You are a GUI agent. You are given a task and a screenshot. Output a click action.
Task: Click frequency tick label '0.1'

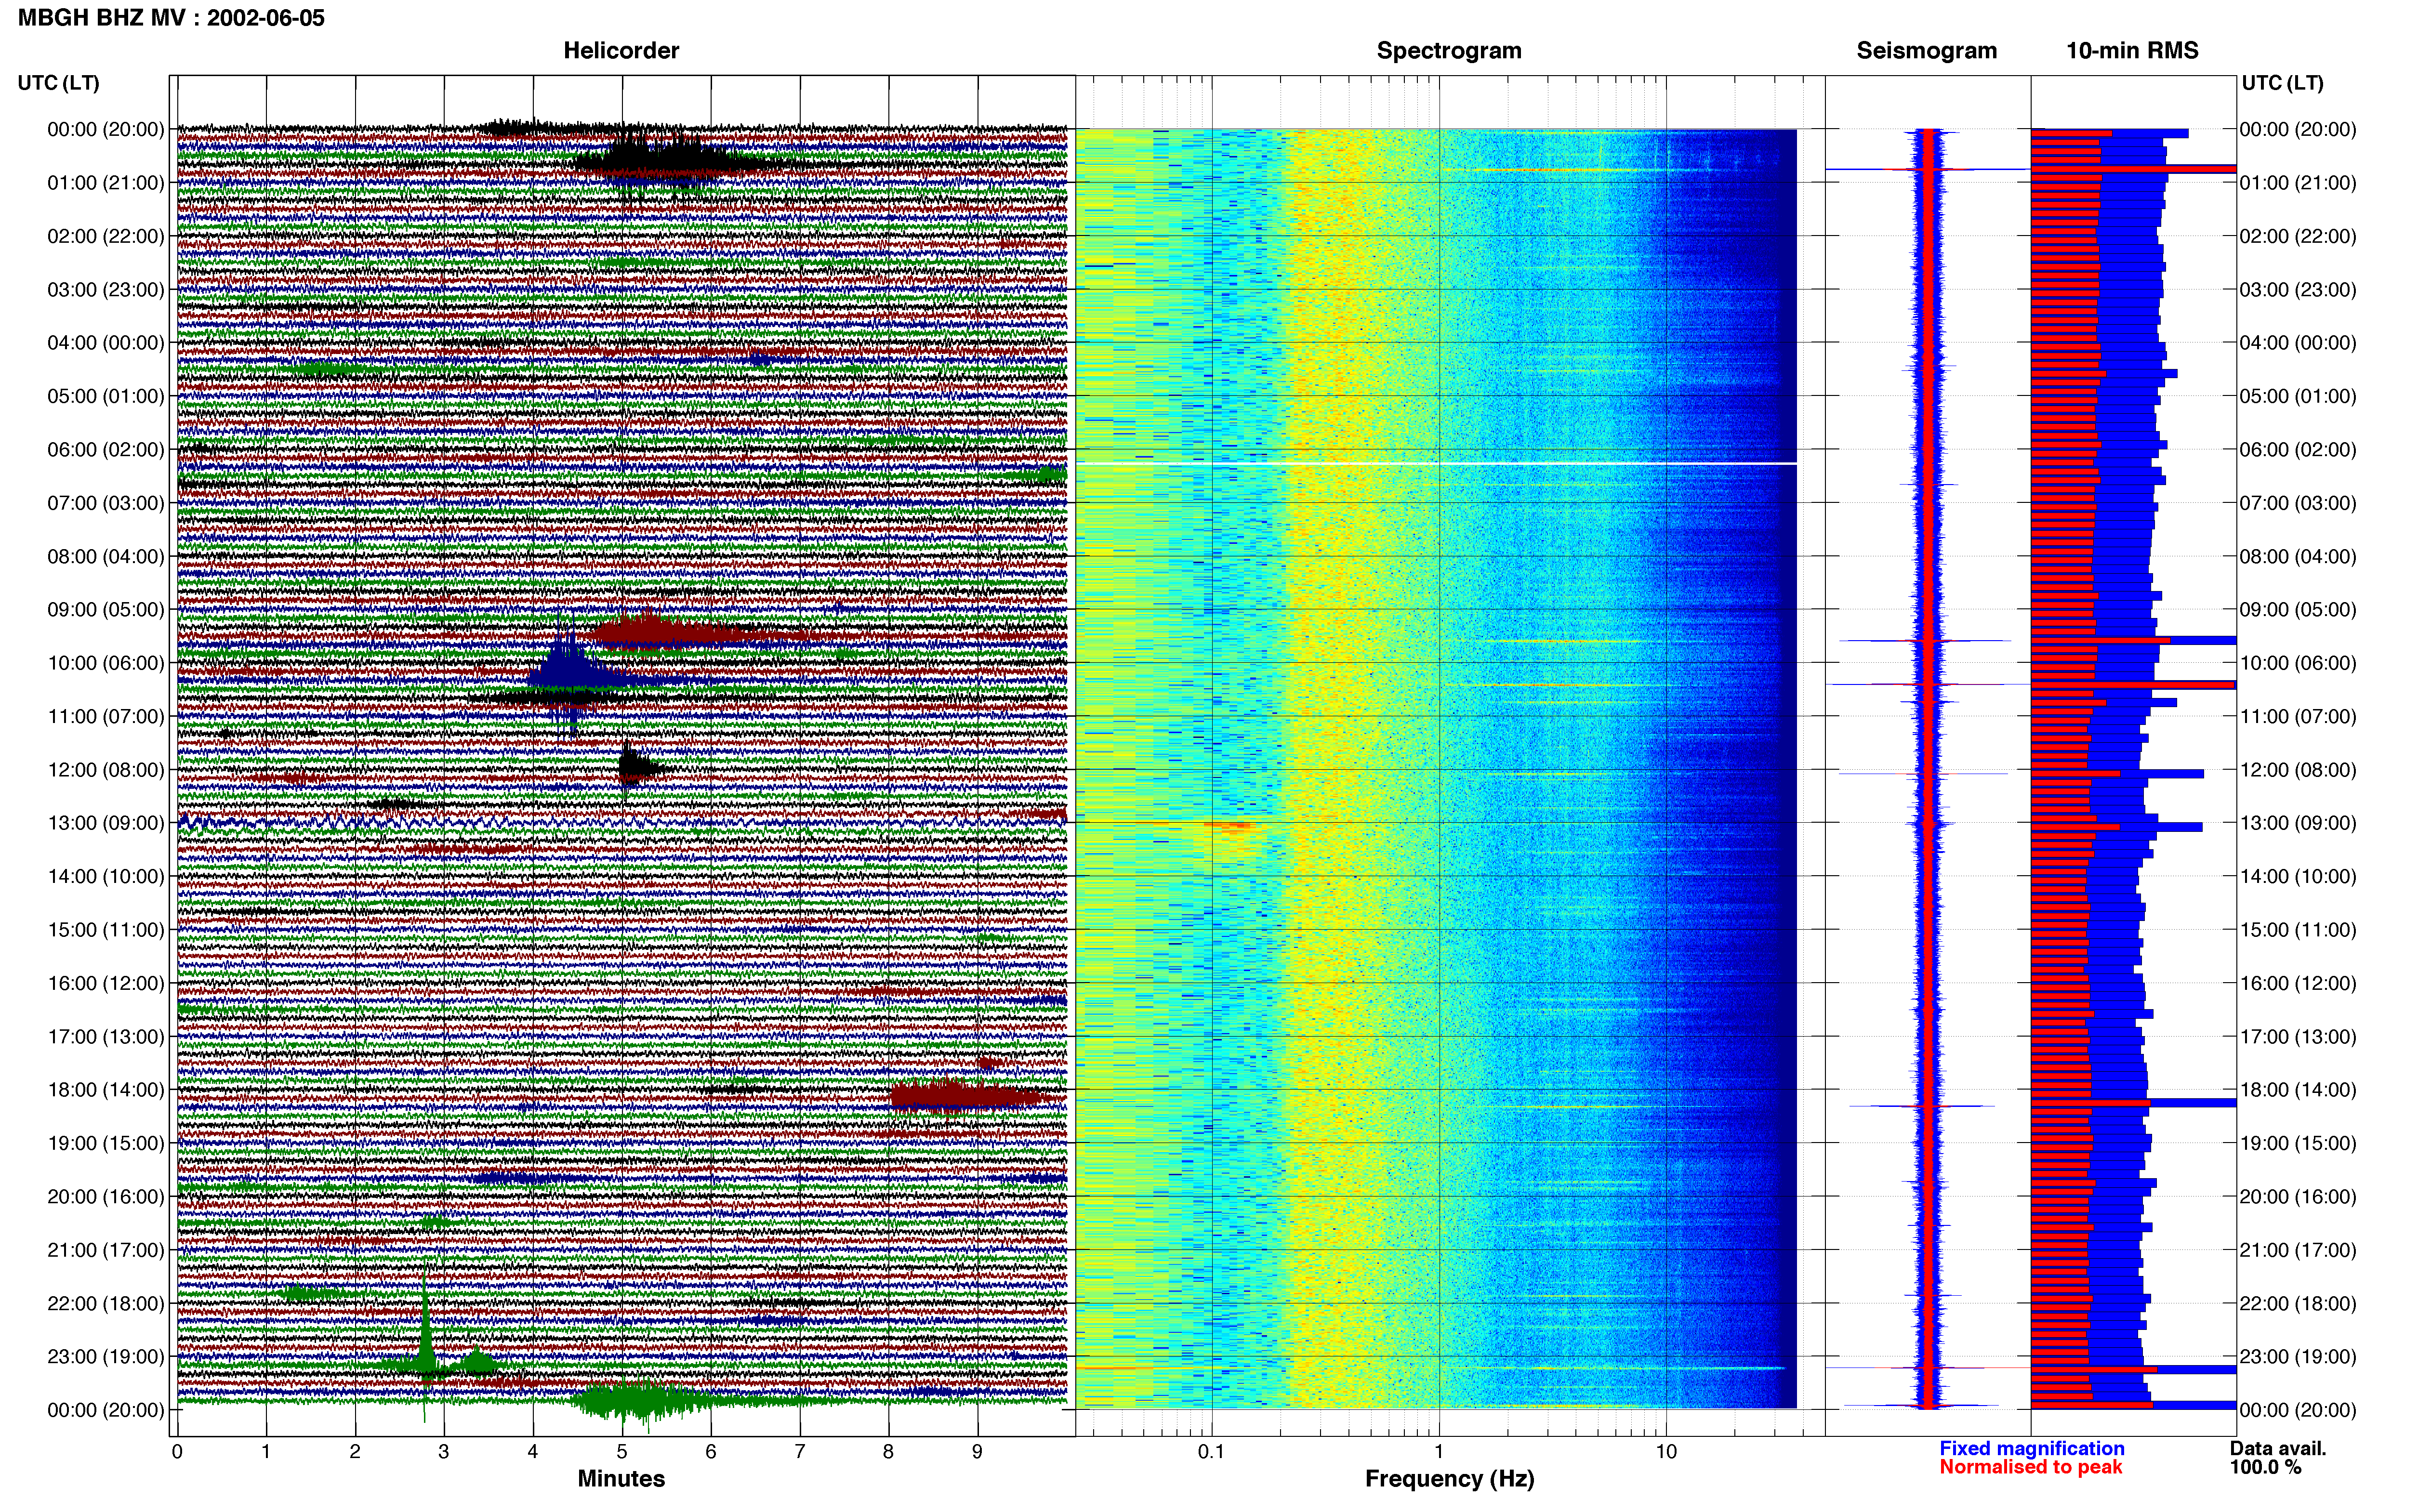[1211, 1451]
